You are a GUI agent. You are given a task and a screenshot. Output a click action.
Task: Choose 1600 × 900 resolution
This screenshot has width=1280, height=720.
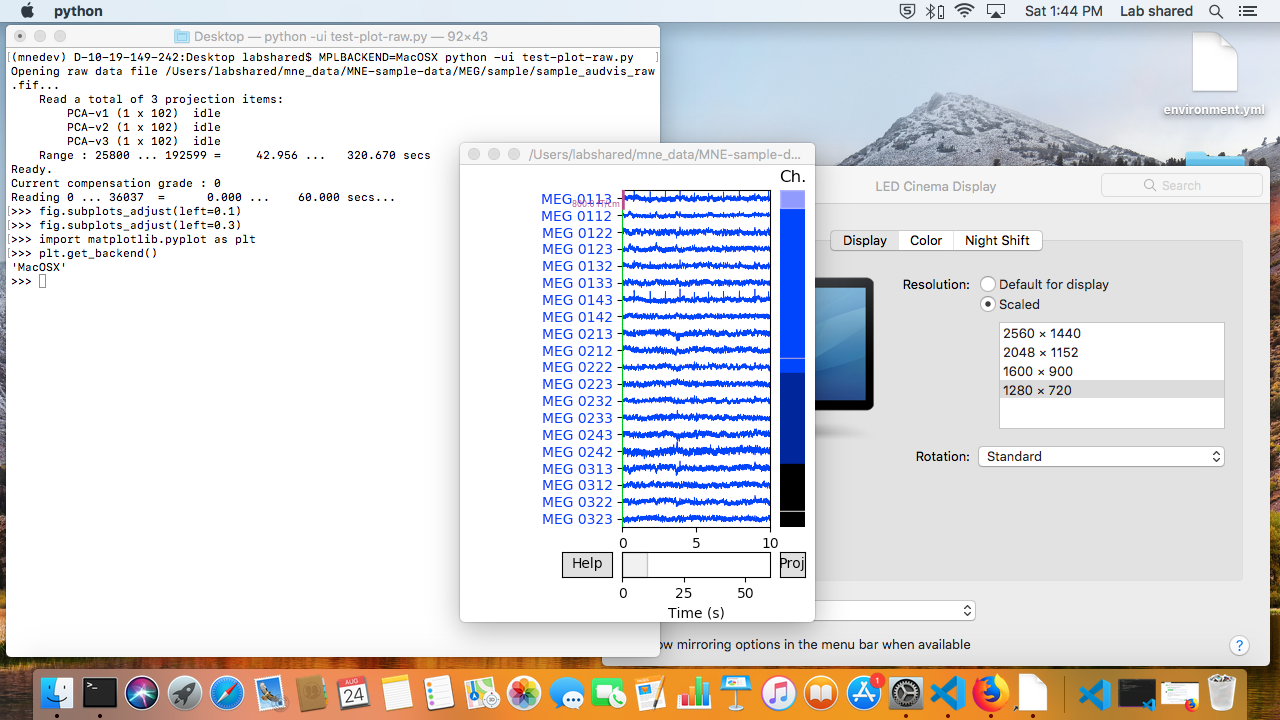coord(1111,371)
